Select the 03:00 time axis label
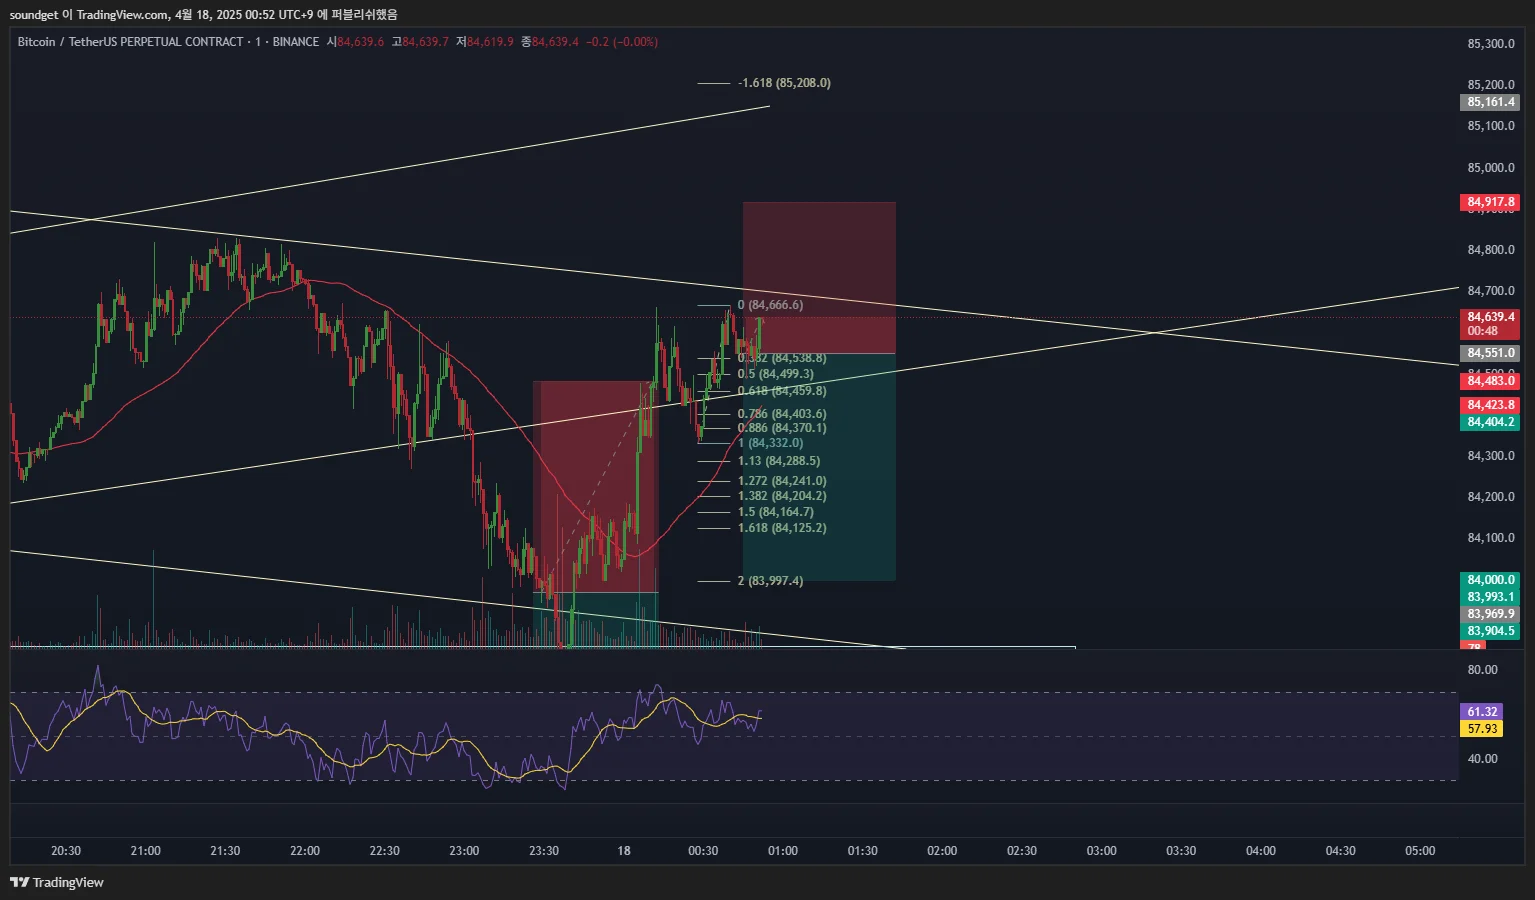Image resolution: width=1535 pixels, height=900 pixels. tap(1102, 851)
